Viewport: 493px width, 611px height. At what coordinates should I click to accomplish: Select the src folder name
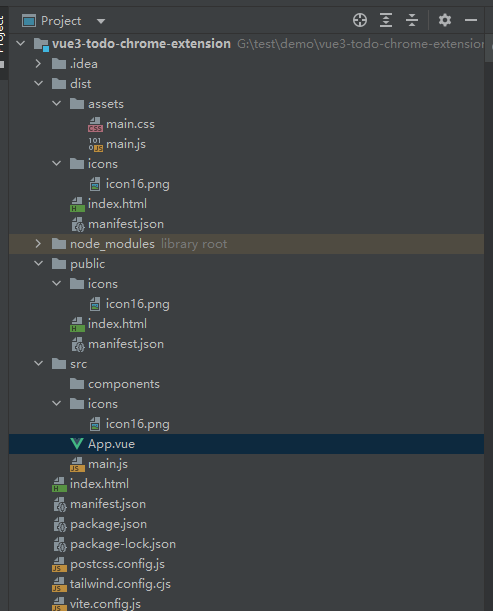[78, 364]
